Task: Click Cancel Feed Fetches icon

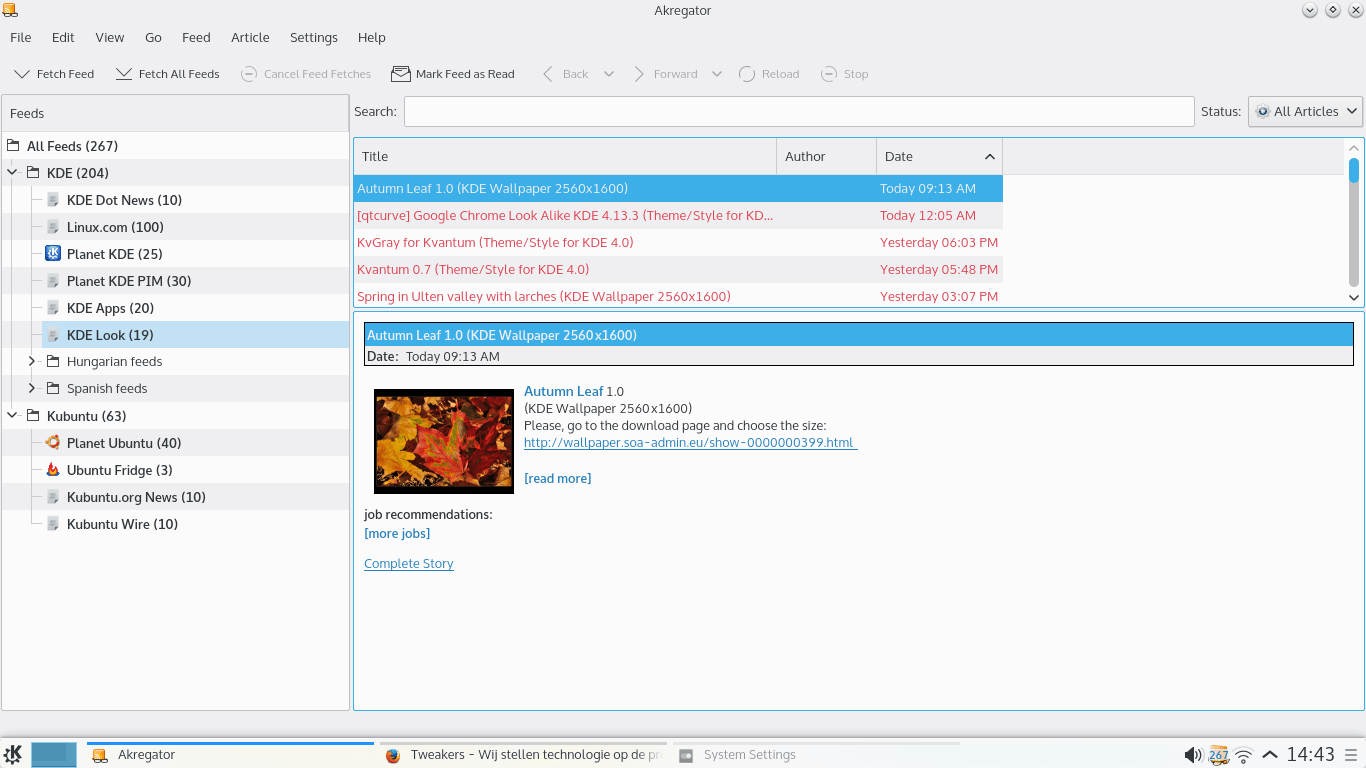Action: tap(249, 74)
